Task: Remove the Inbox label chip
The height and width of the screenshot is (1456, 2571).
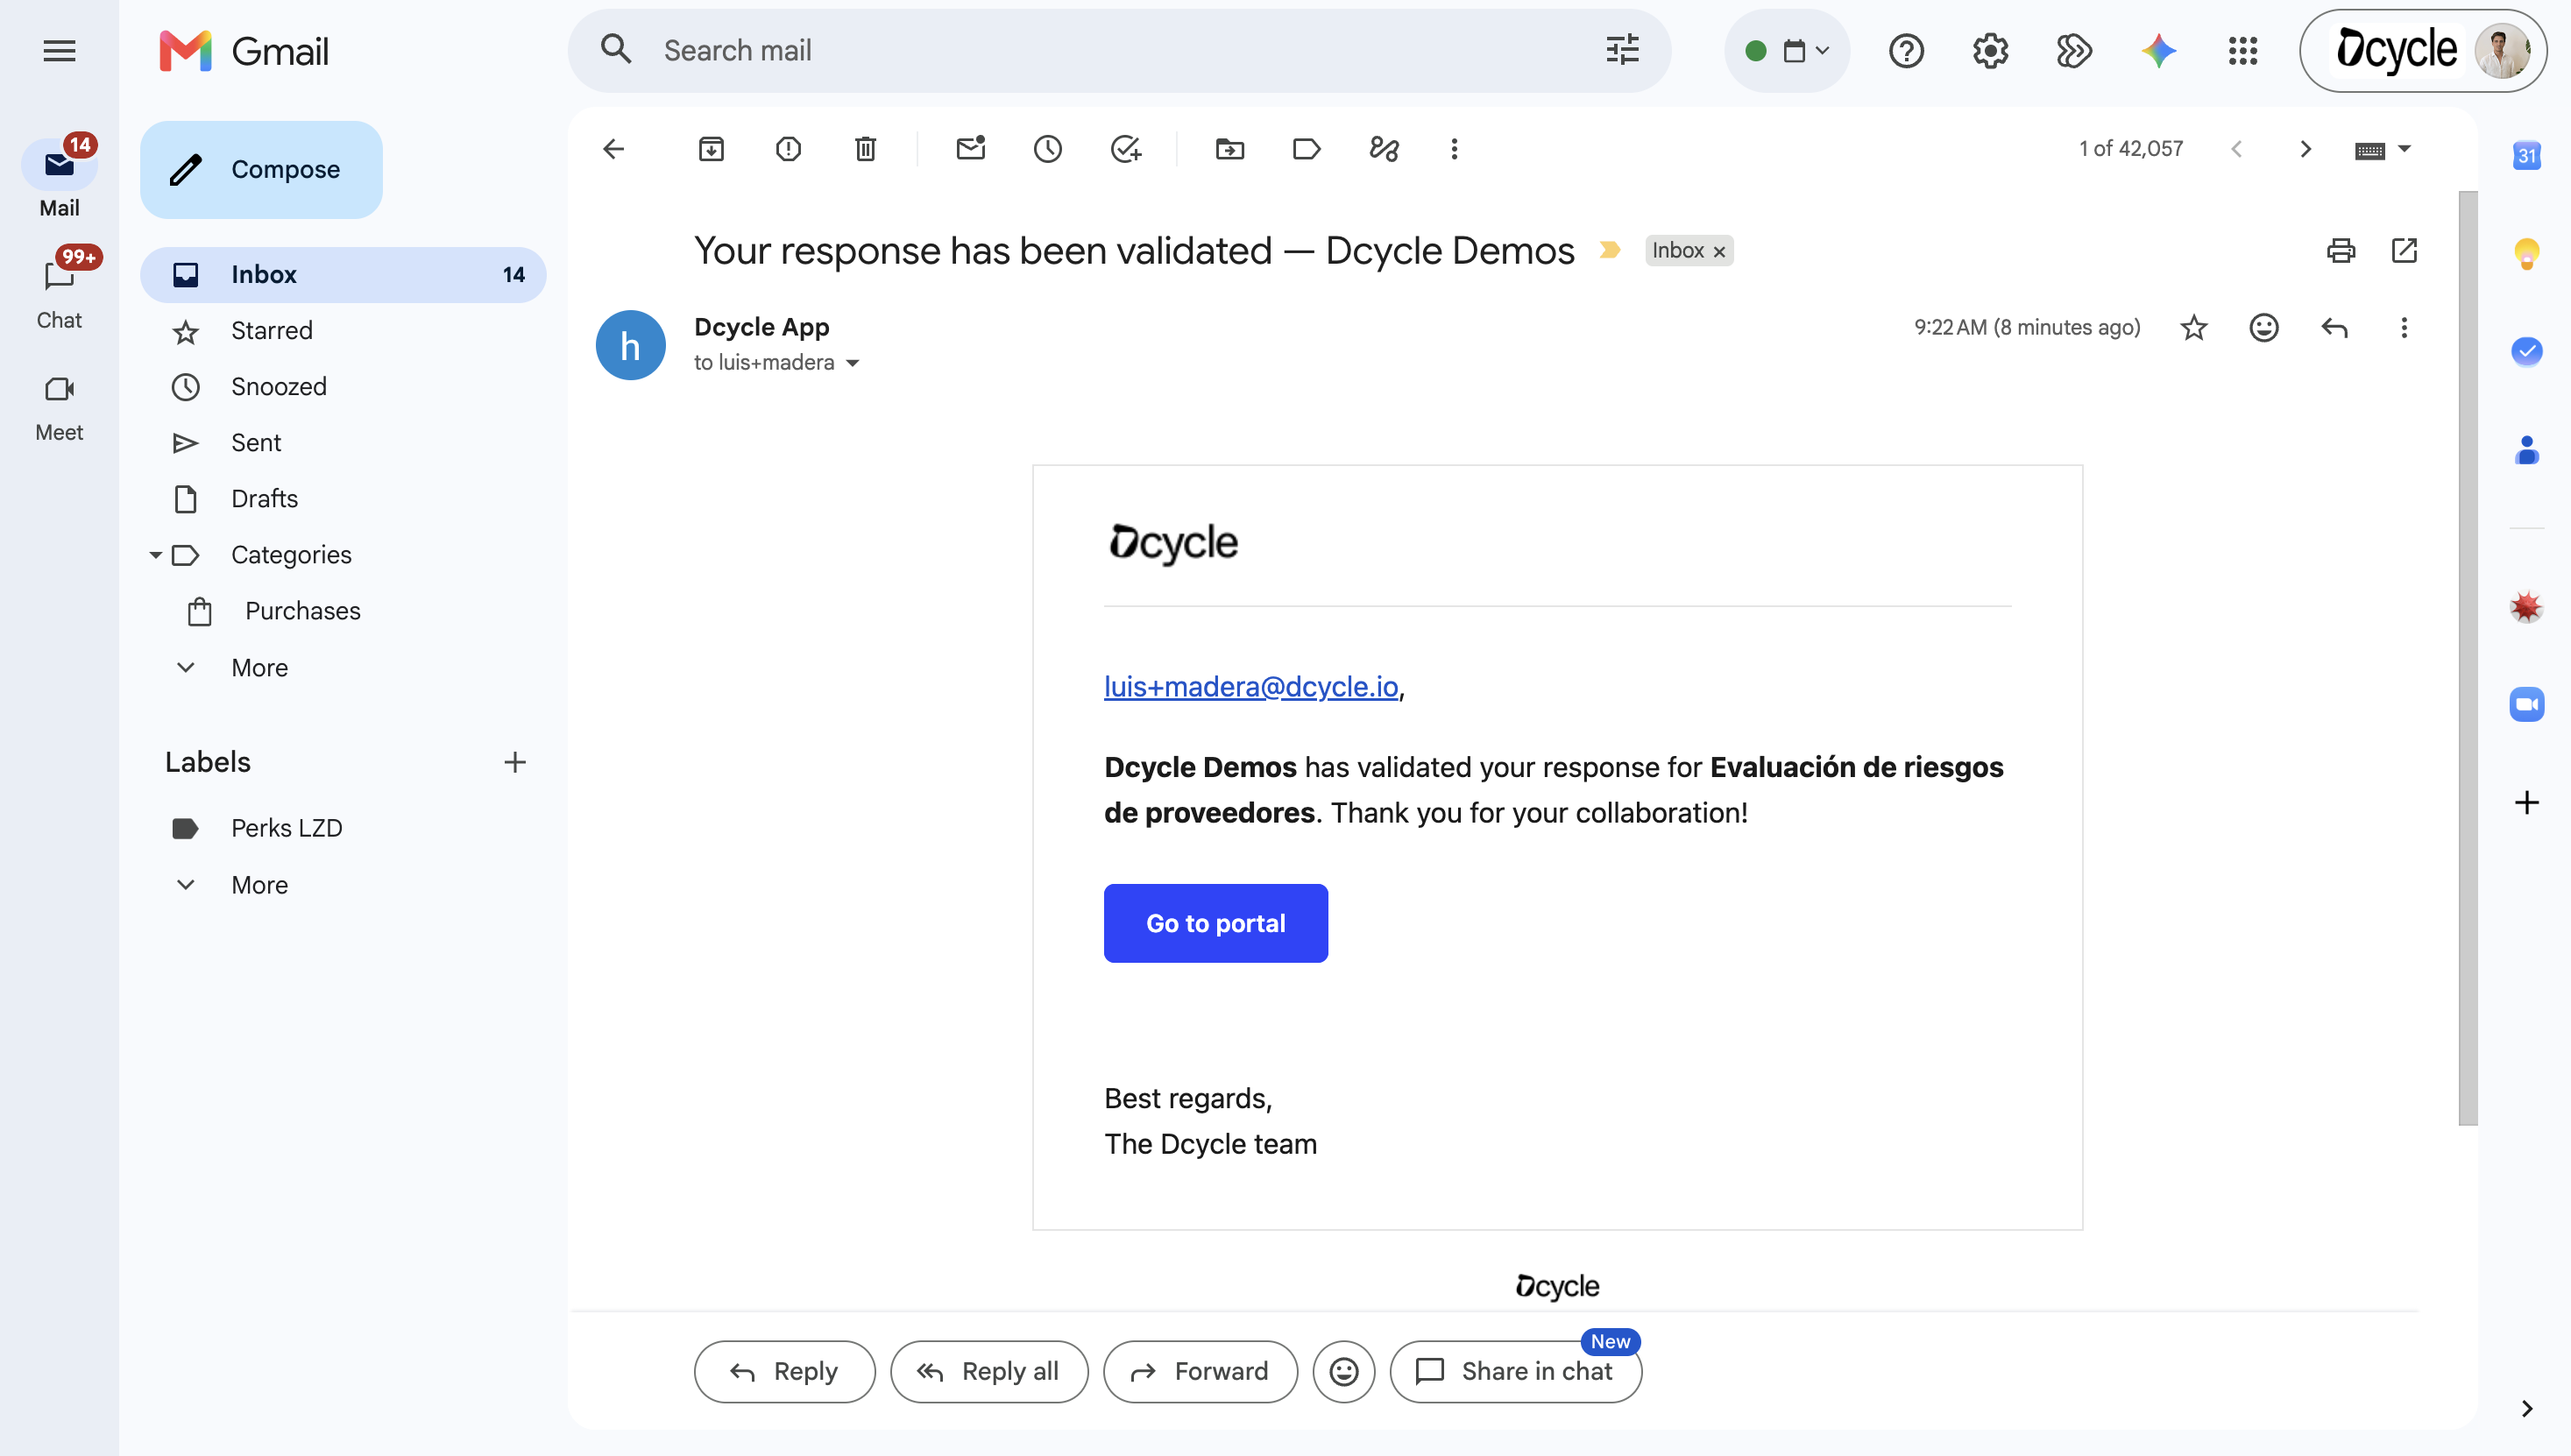Action: point(1719,252)
